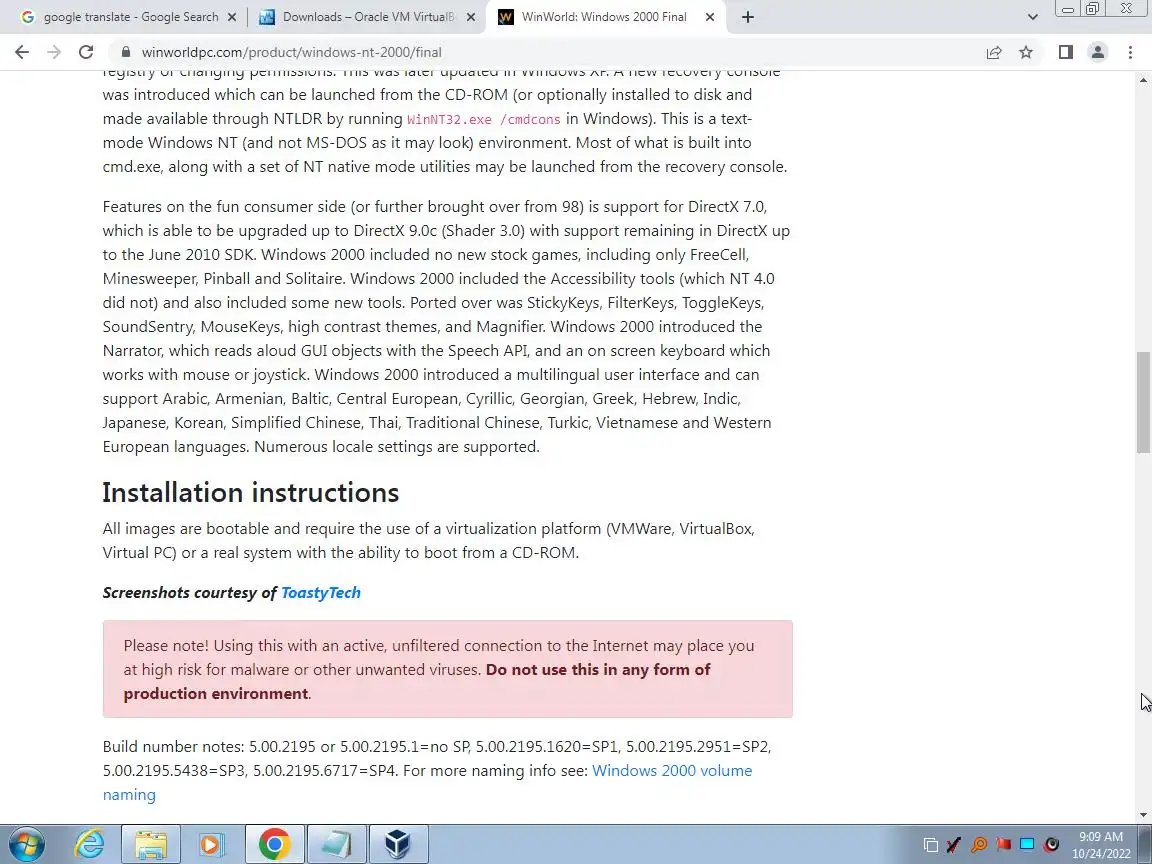Click the stacked windows tray icon
Viewport: 1152px width, 864px height.
[931, 845]
